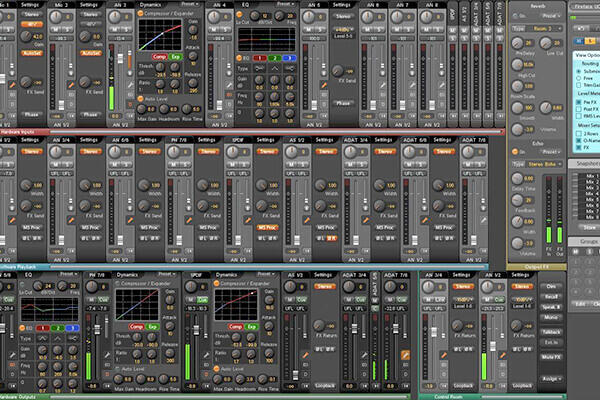The width and height of the screenshot is (600, 400).
Task: Click highlighted wrench on output ADAT 7/8 channel
Action: coord(405,355)
